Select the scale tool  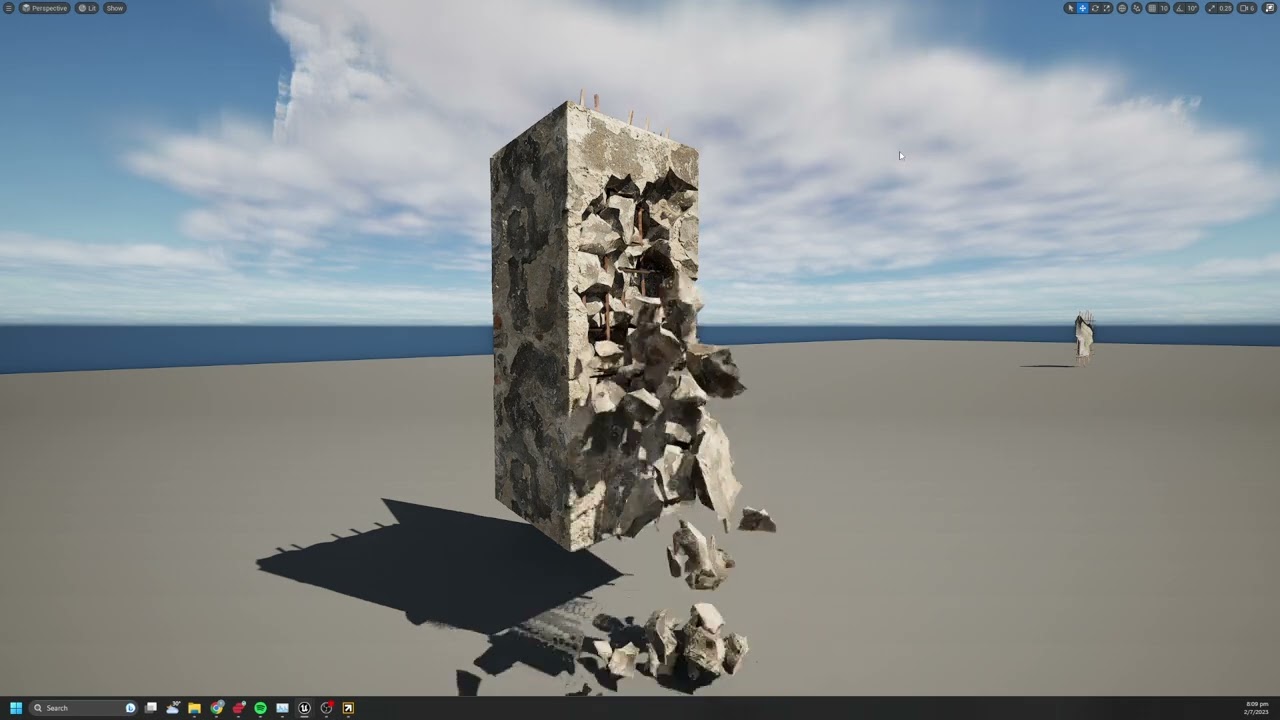(x=1106, y=8)
